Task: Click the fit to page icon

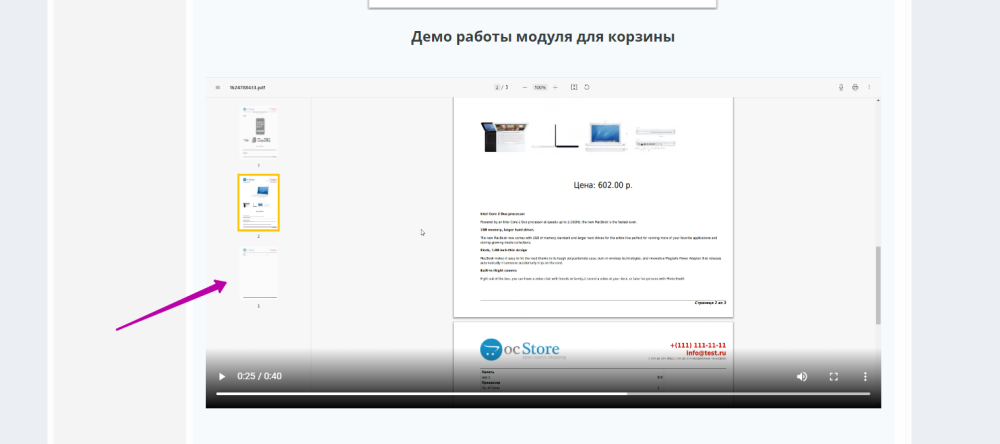Action: click(574, 87)
